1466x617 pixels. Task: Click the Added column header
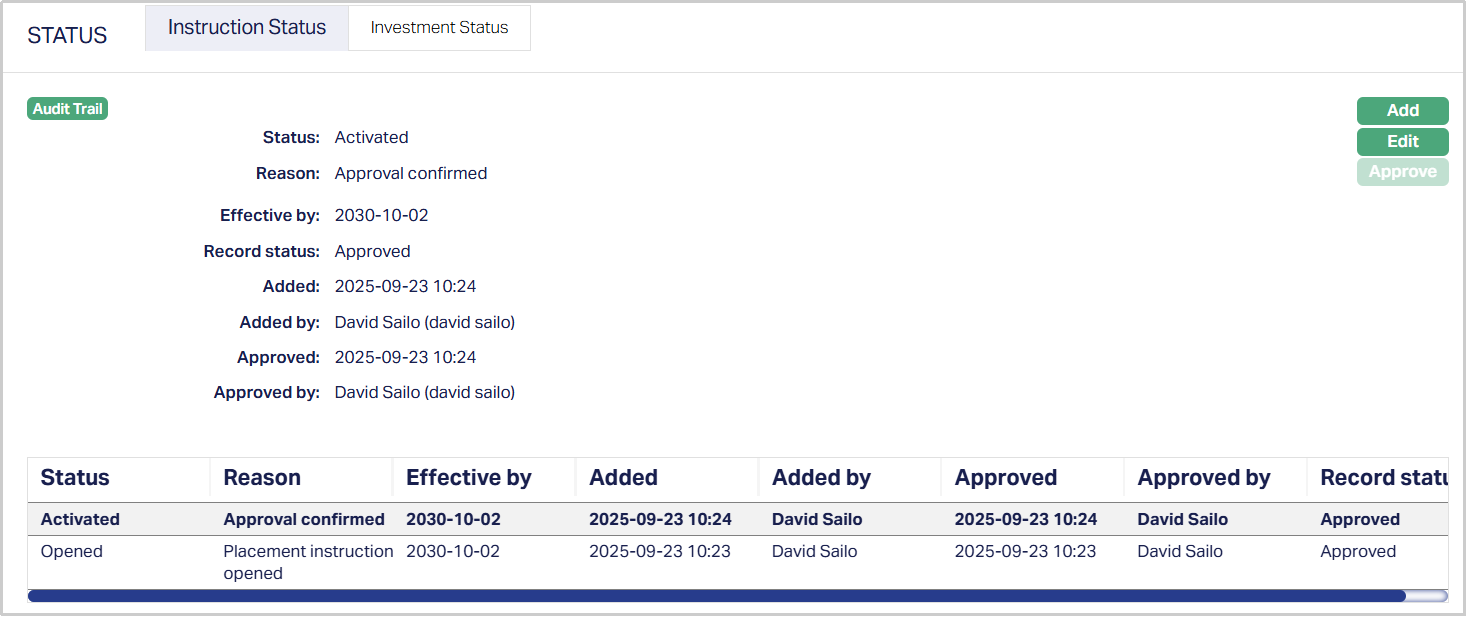[623, 478]
